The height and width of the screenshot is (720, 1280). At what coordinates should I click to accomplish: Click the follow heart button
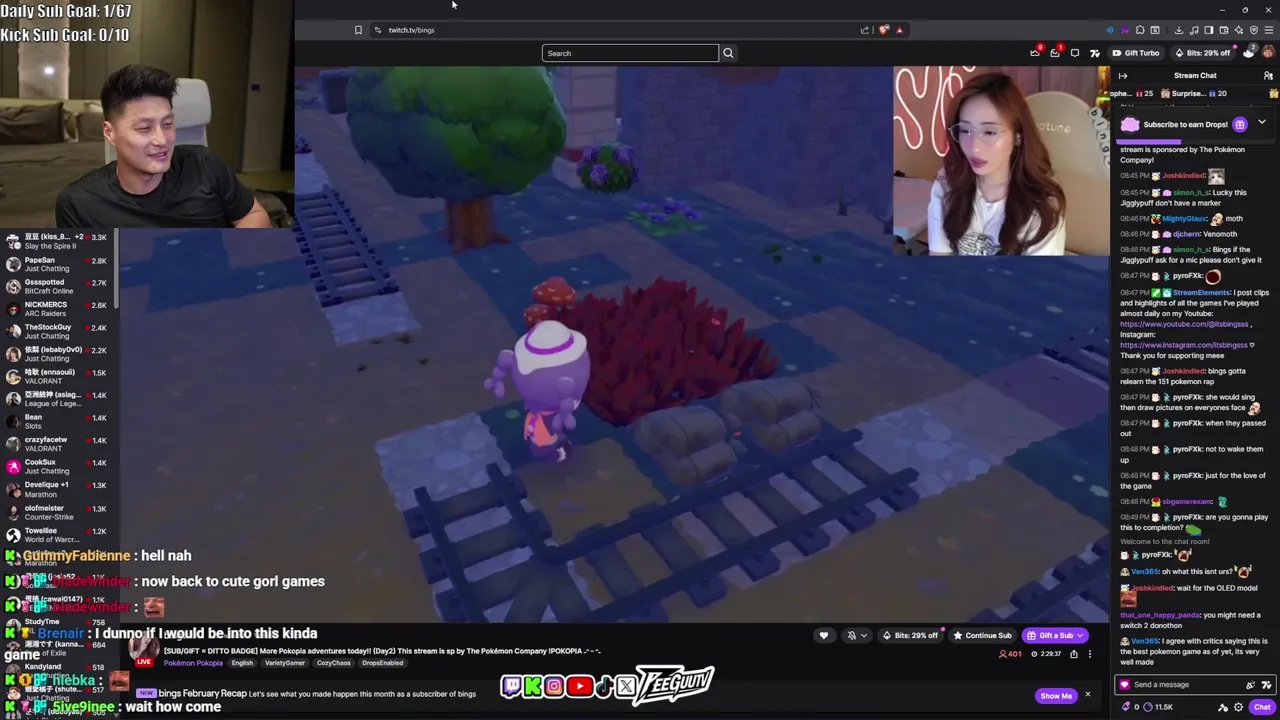824,636
